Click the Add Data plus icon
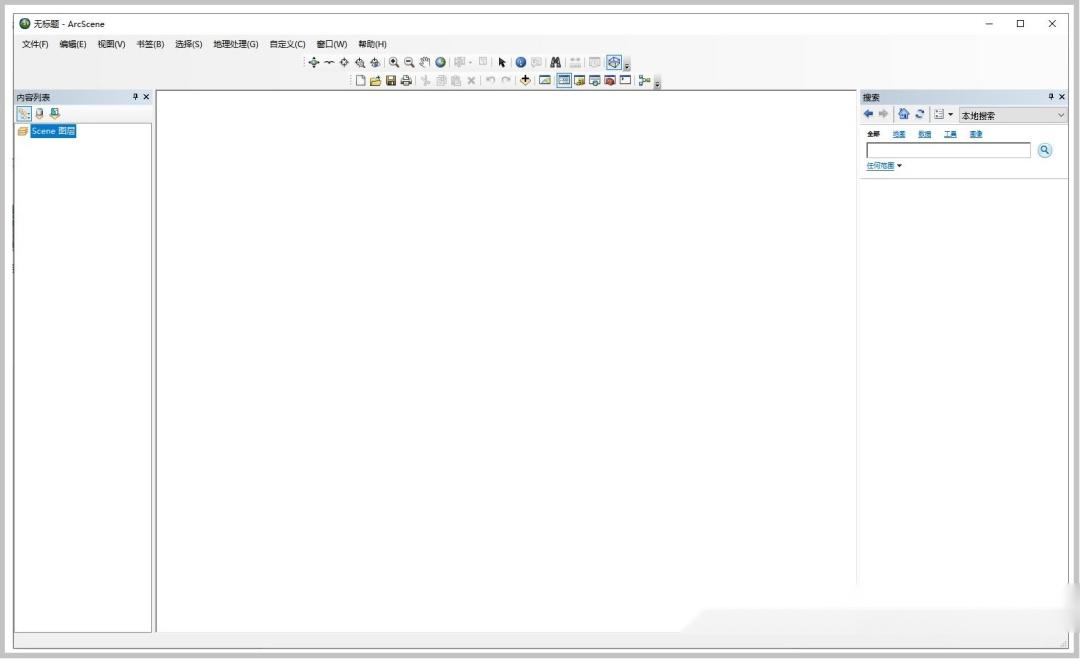Image resolution: width=1080 pixels, height=659 pixels. click(x=526, y=81)
